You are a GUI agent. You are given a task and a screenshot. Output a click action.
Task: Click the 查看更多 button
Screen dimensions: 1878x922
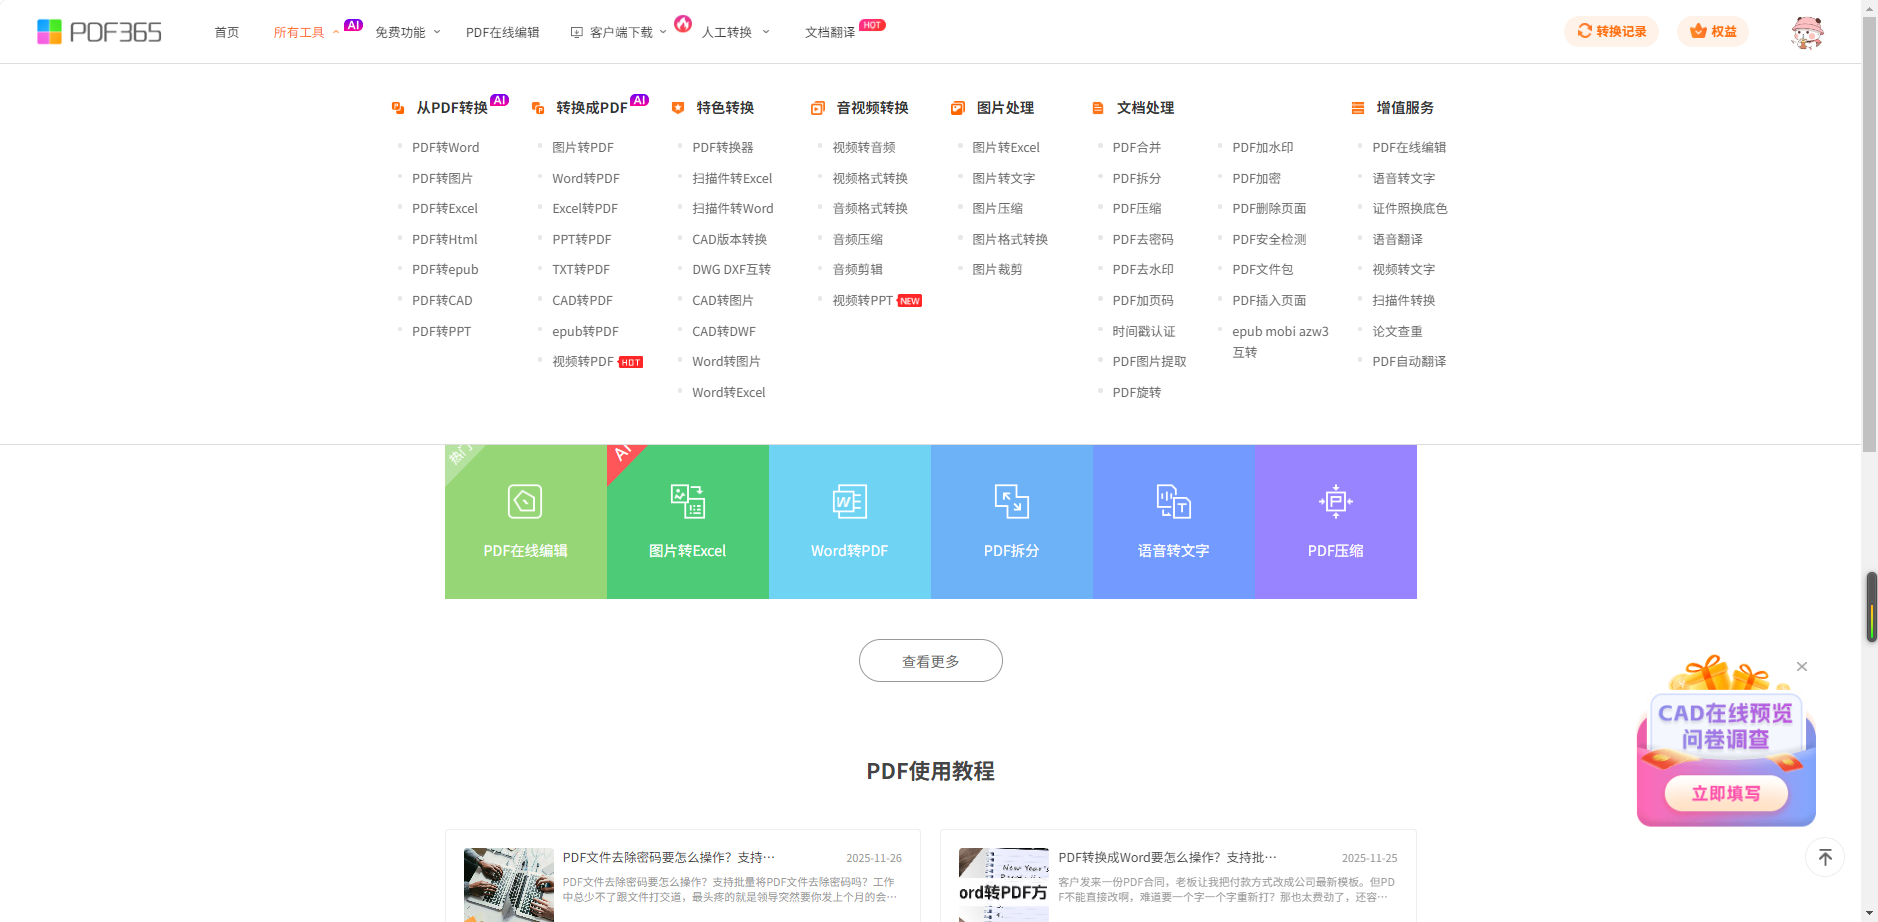930,661
